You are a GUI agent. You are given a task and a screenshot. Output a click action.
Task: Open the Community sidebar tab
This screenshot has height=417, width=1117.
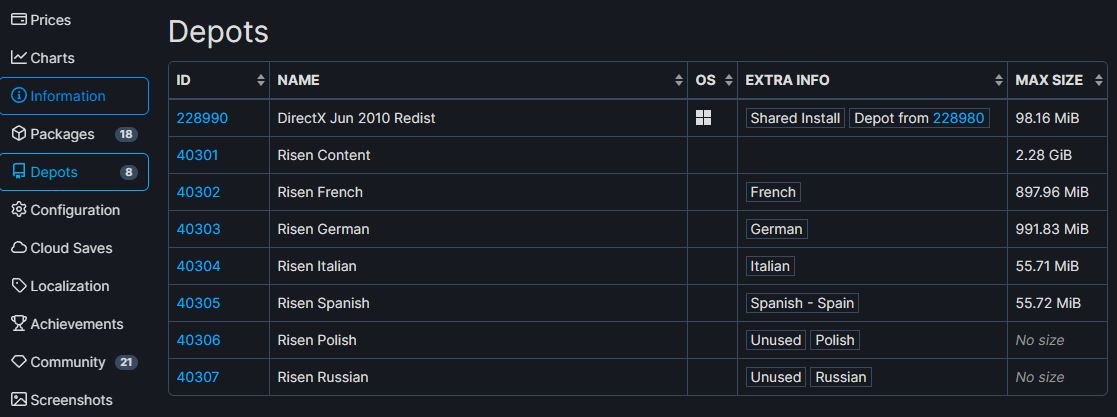coord(67,362)
